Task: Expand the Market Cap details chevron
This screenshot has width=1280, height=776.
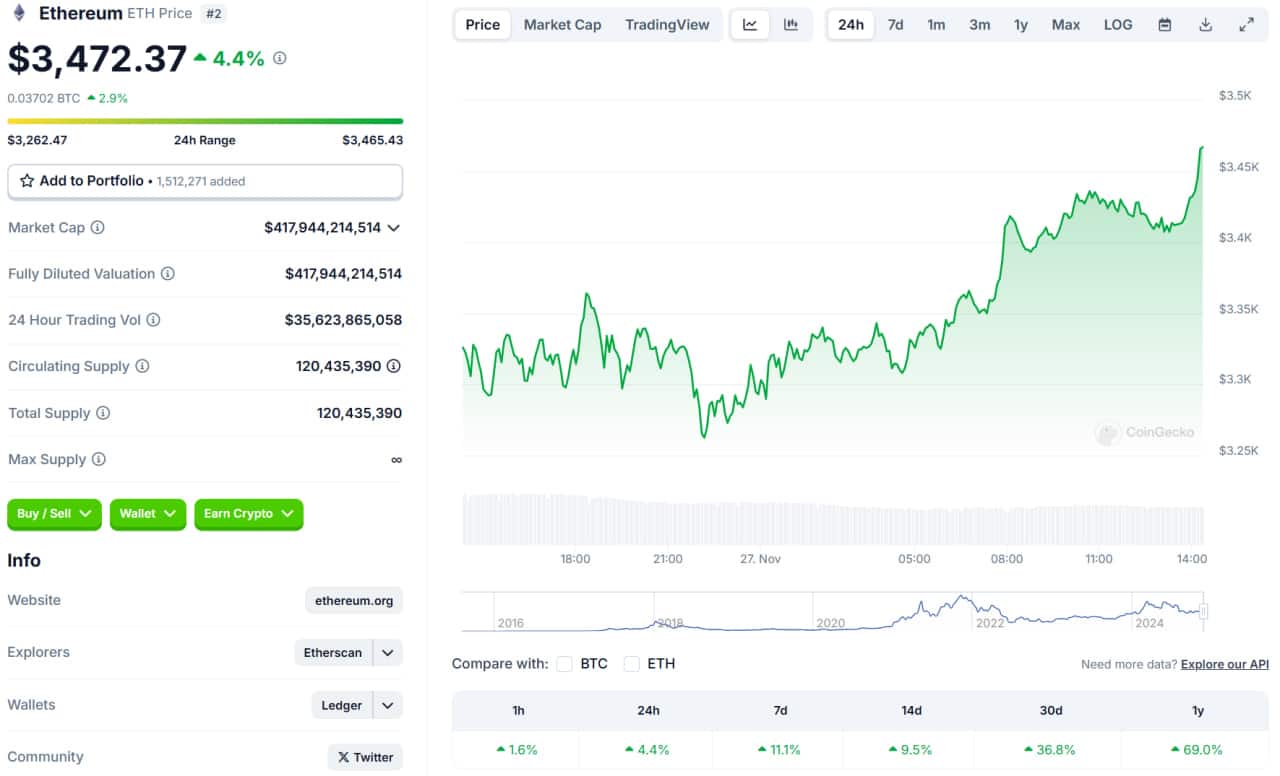Action: coord(394,228)
